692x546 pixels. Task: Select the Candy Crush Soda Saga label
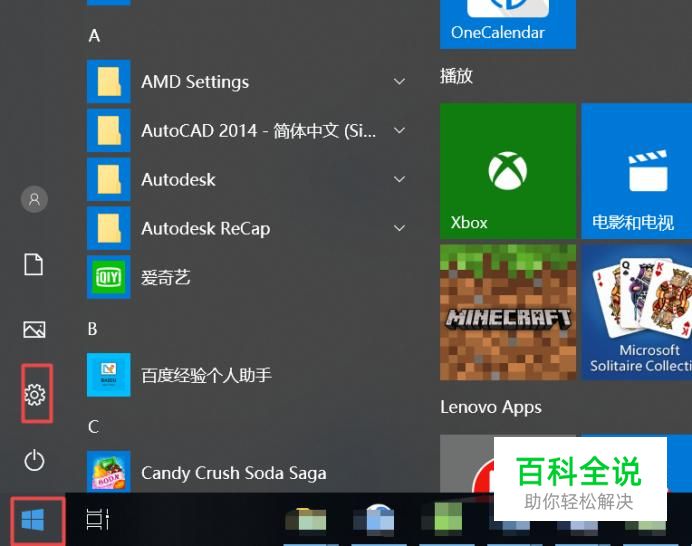234,473
